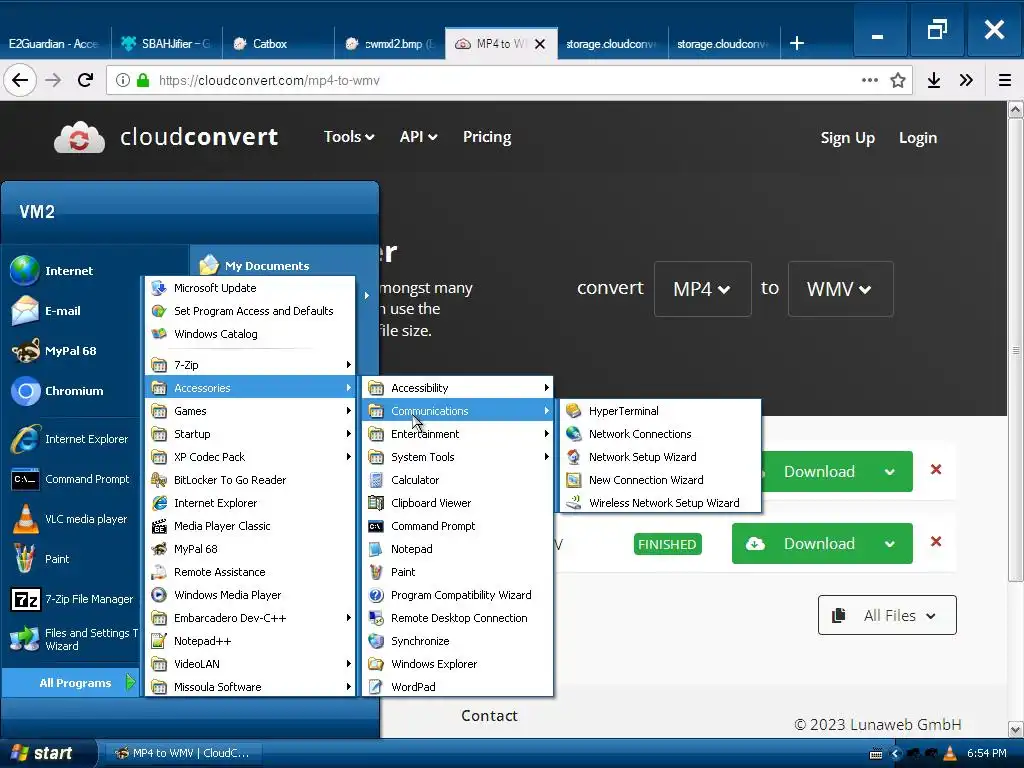This screenshot has height=768, width=1024.
Task: Open Command Prompt from Accessories submenu
Action: pyautogui.click(x=457, y=526)
